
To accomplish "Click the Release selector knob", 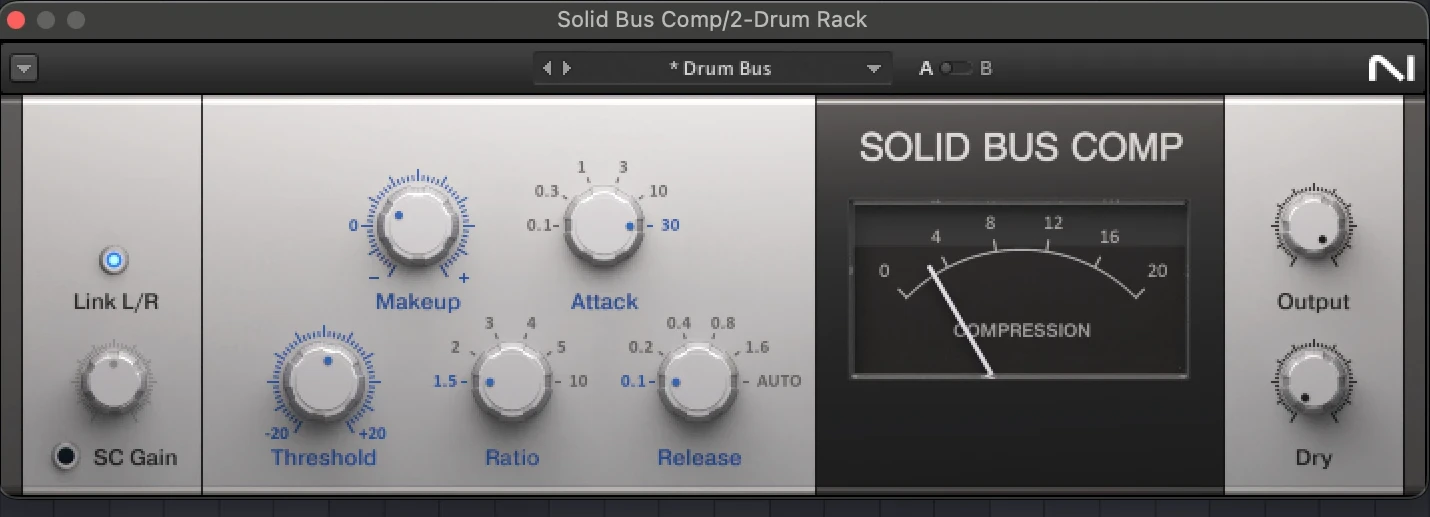I will point(697,381).
